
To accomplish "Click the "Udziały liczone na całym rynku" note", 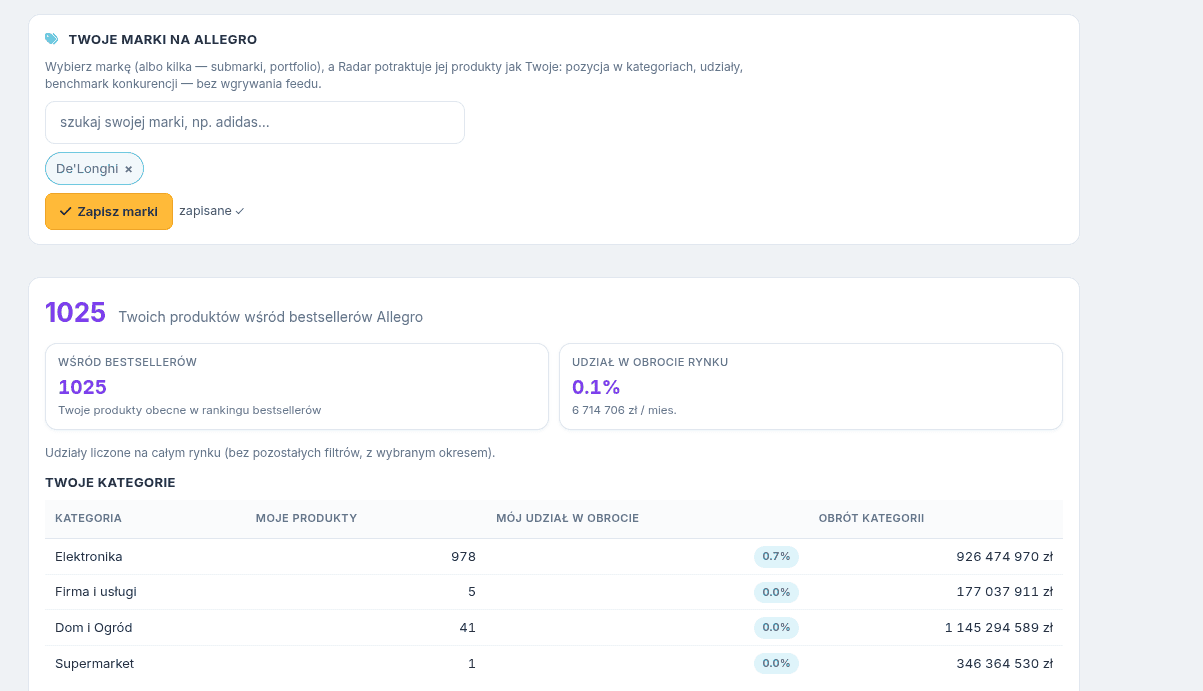I will tap(270, 453).
